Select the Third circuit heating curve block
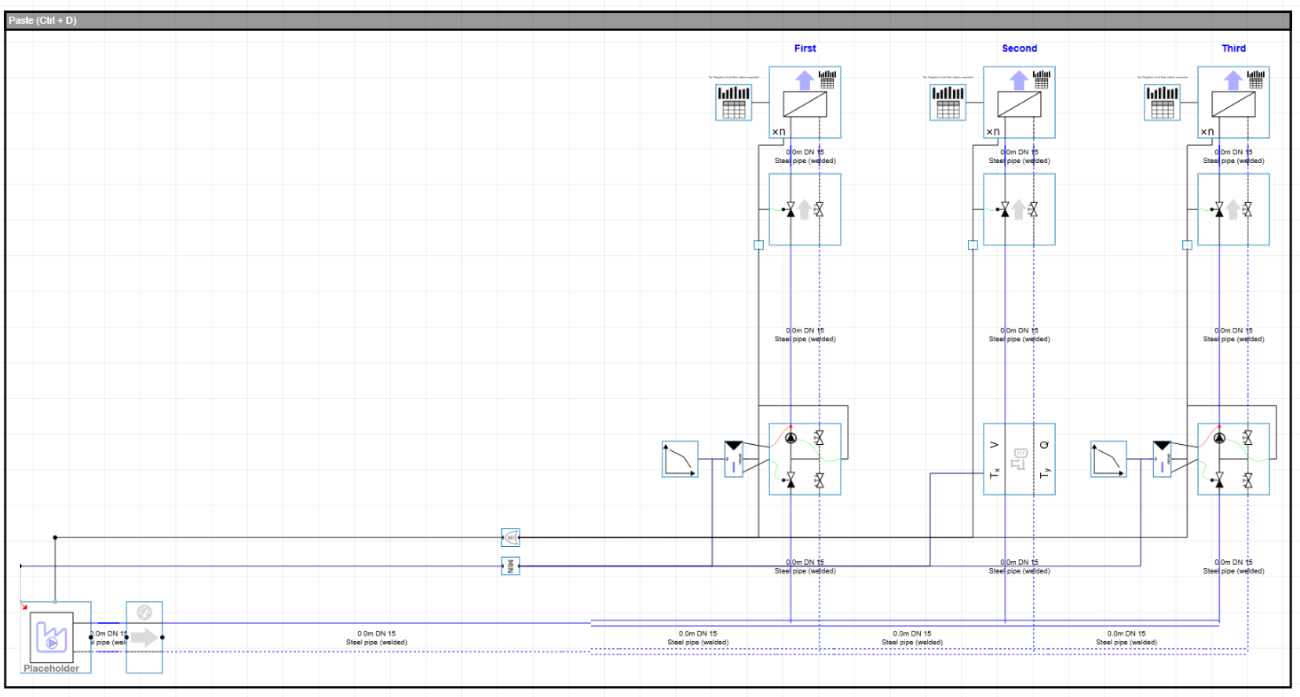This screenshot has width=1300, height=697. (1108, 460)
